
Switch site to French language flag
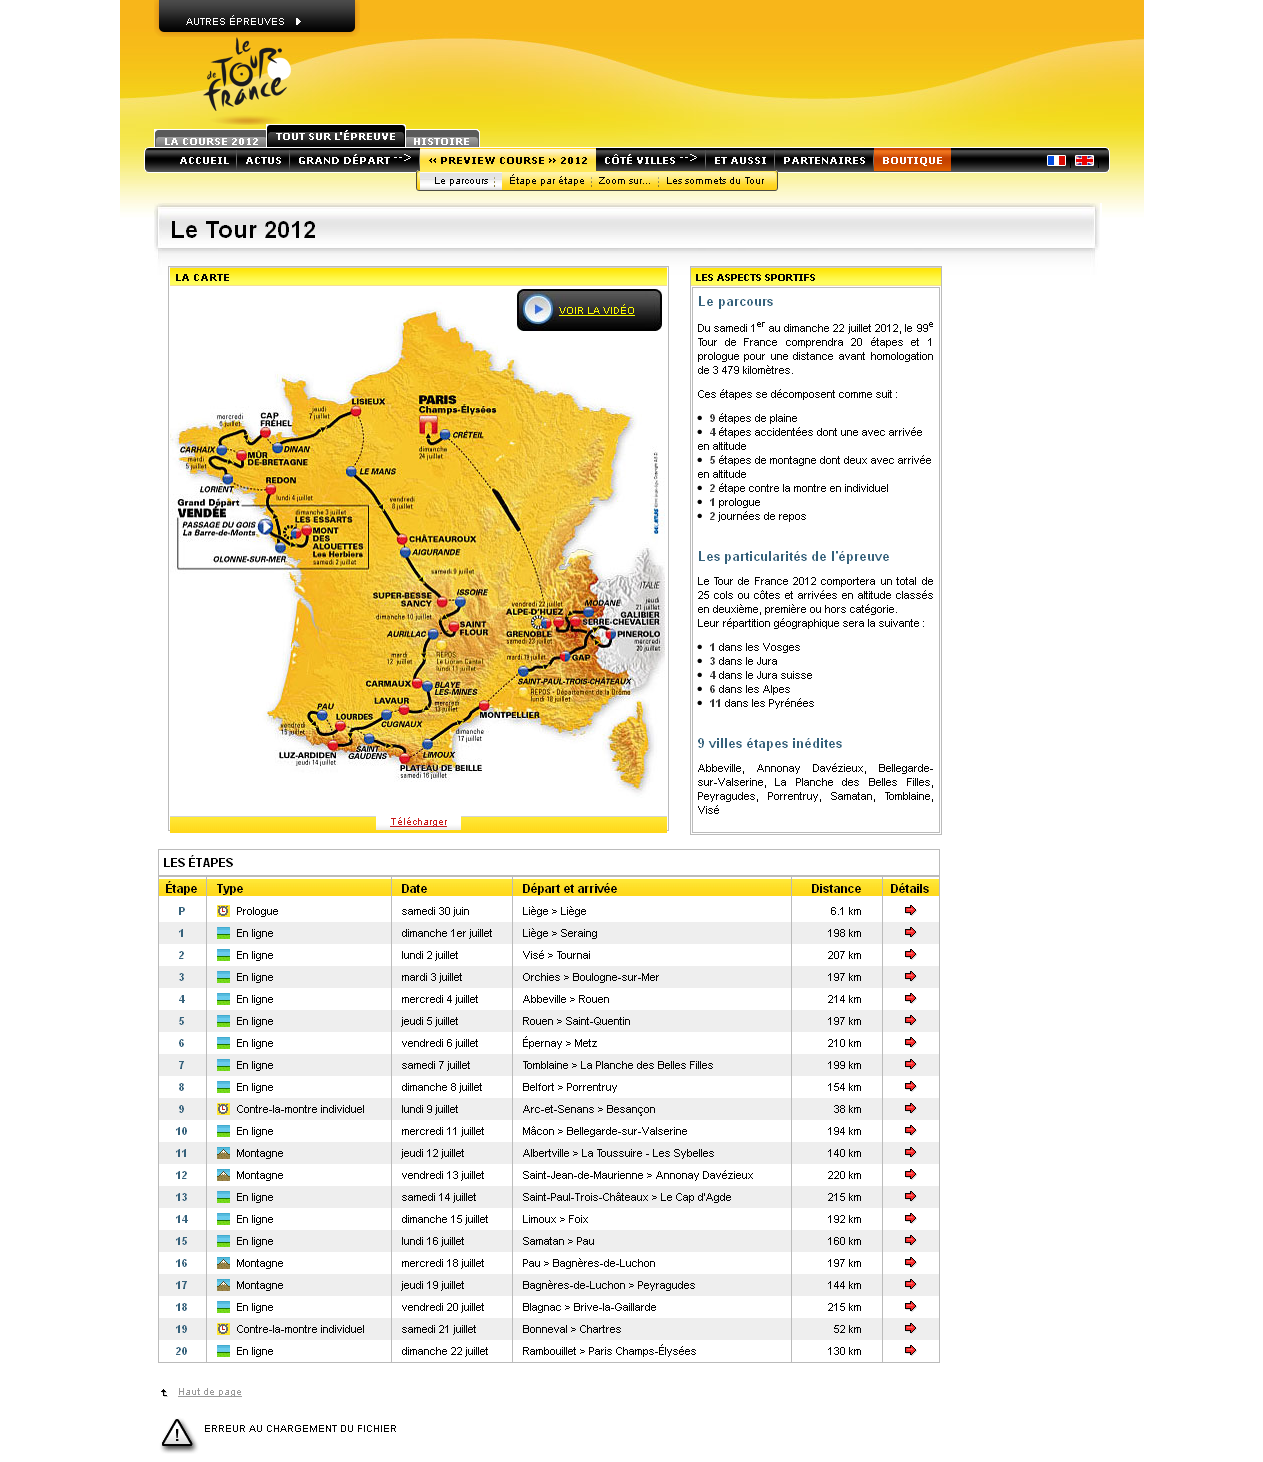pyautogui.click(x=1056, y=160)
